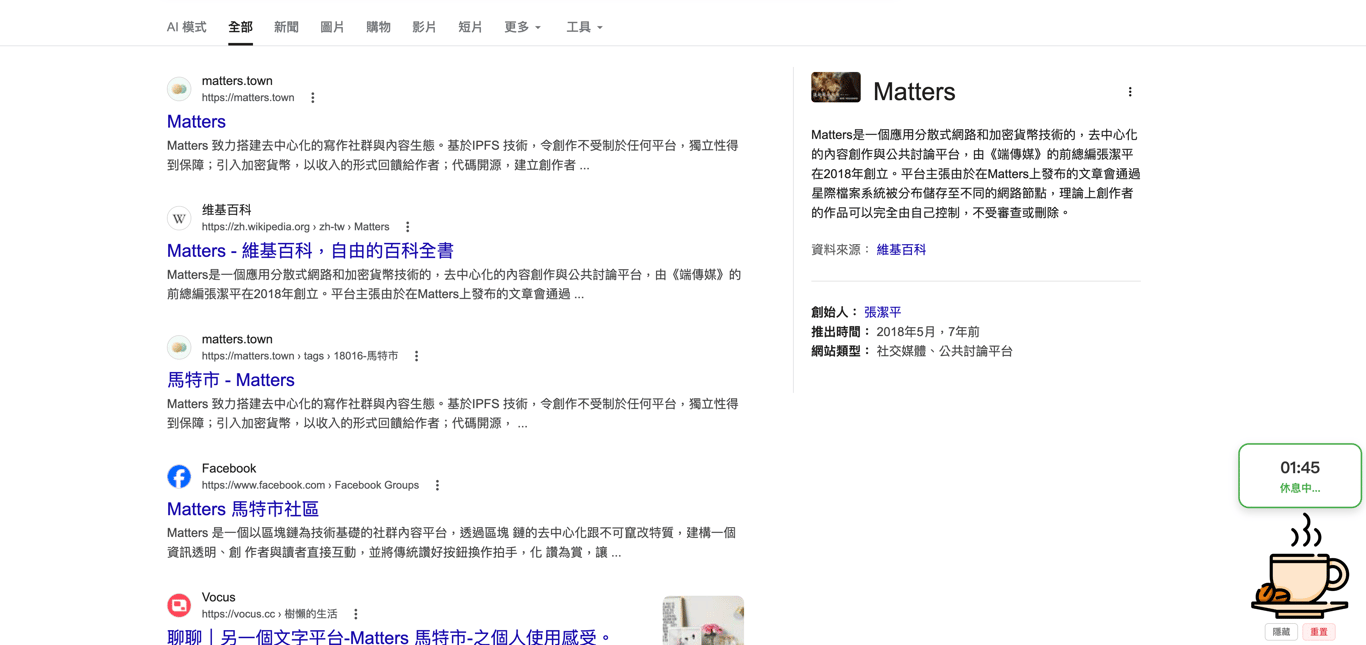The height and width of the screenshot is (645, 1366).
Task: Open the Vocus article about Matters 馬特市
Action: [x=389, y=637]
